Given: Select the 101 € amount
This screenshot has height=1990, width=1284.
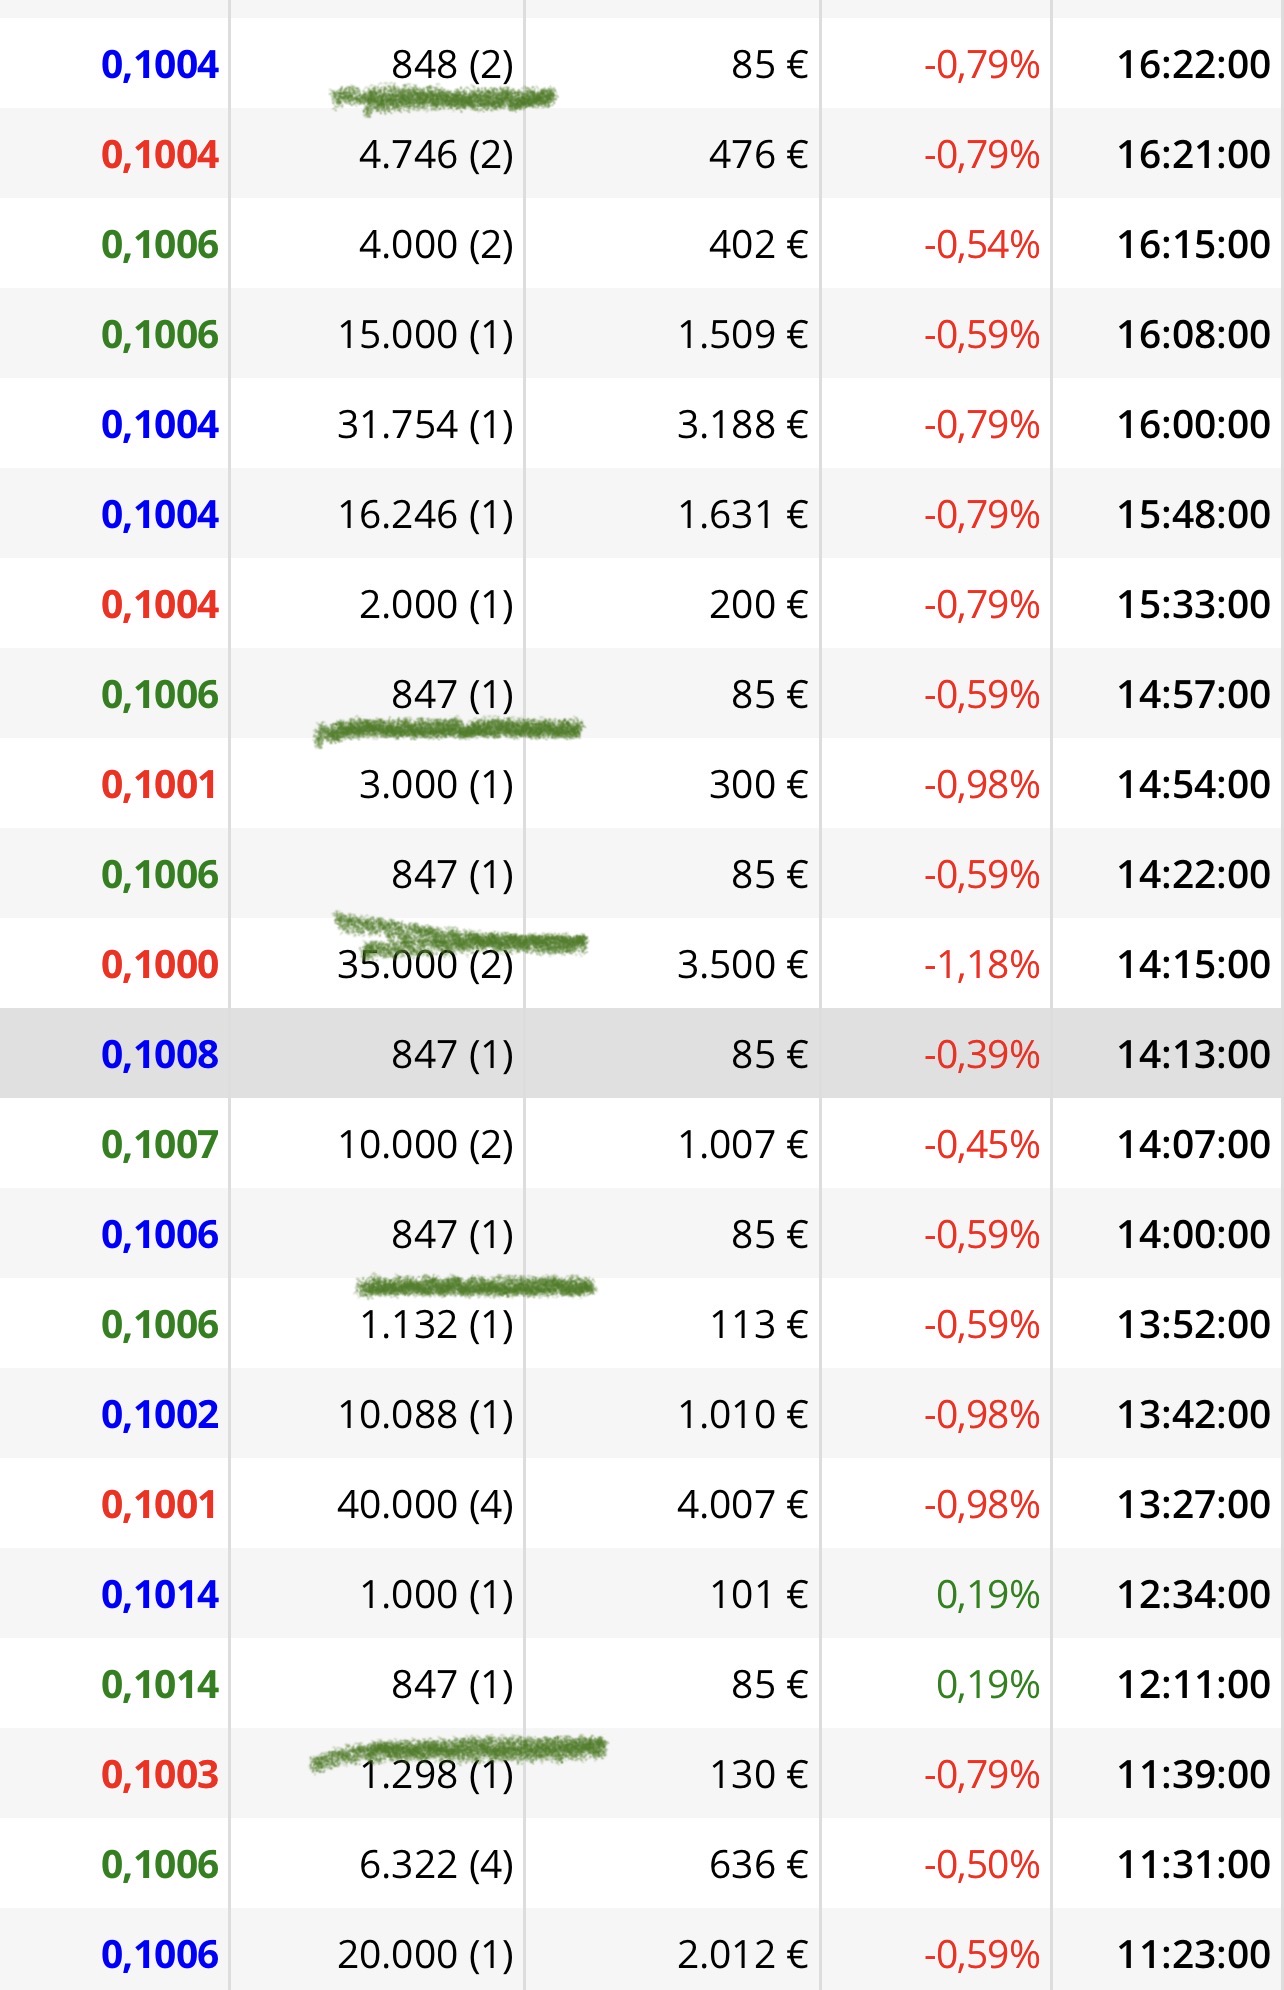Looking at the screenshot, I should pyautogui.click(x=758, y=1595).
